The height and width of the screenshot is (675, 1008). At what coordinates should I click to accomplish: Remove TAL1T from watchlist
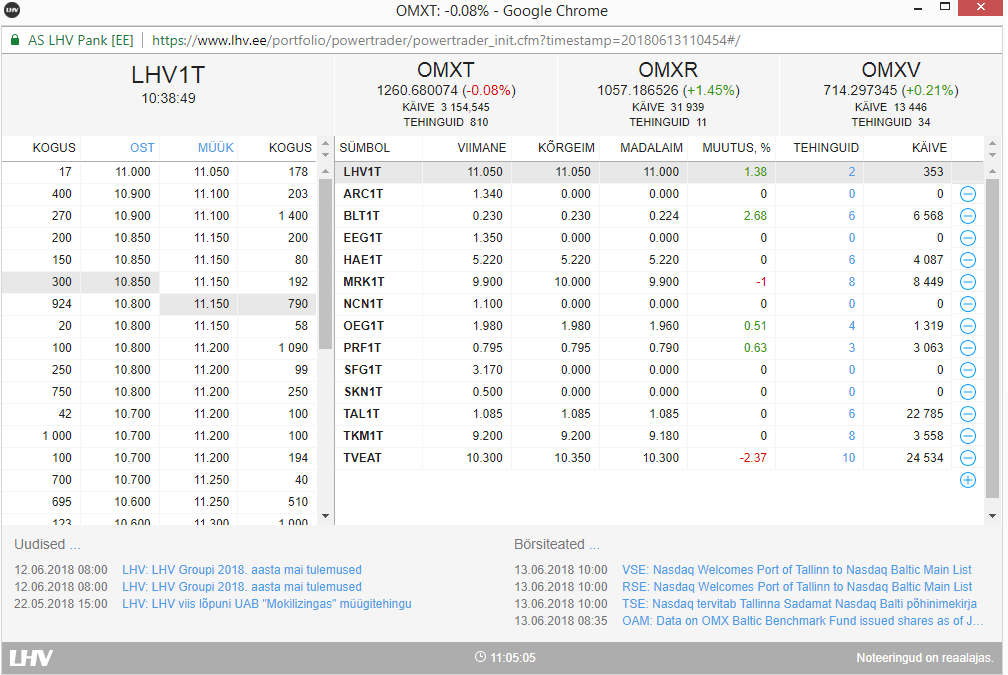pyautogui.click(x=968, y=414)
